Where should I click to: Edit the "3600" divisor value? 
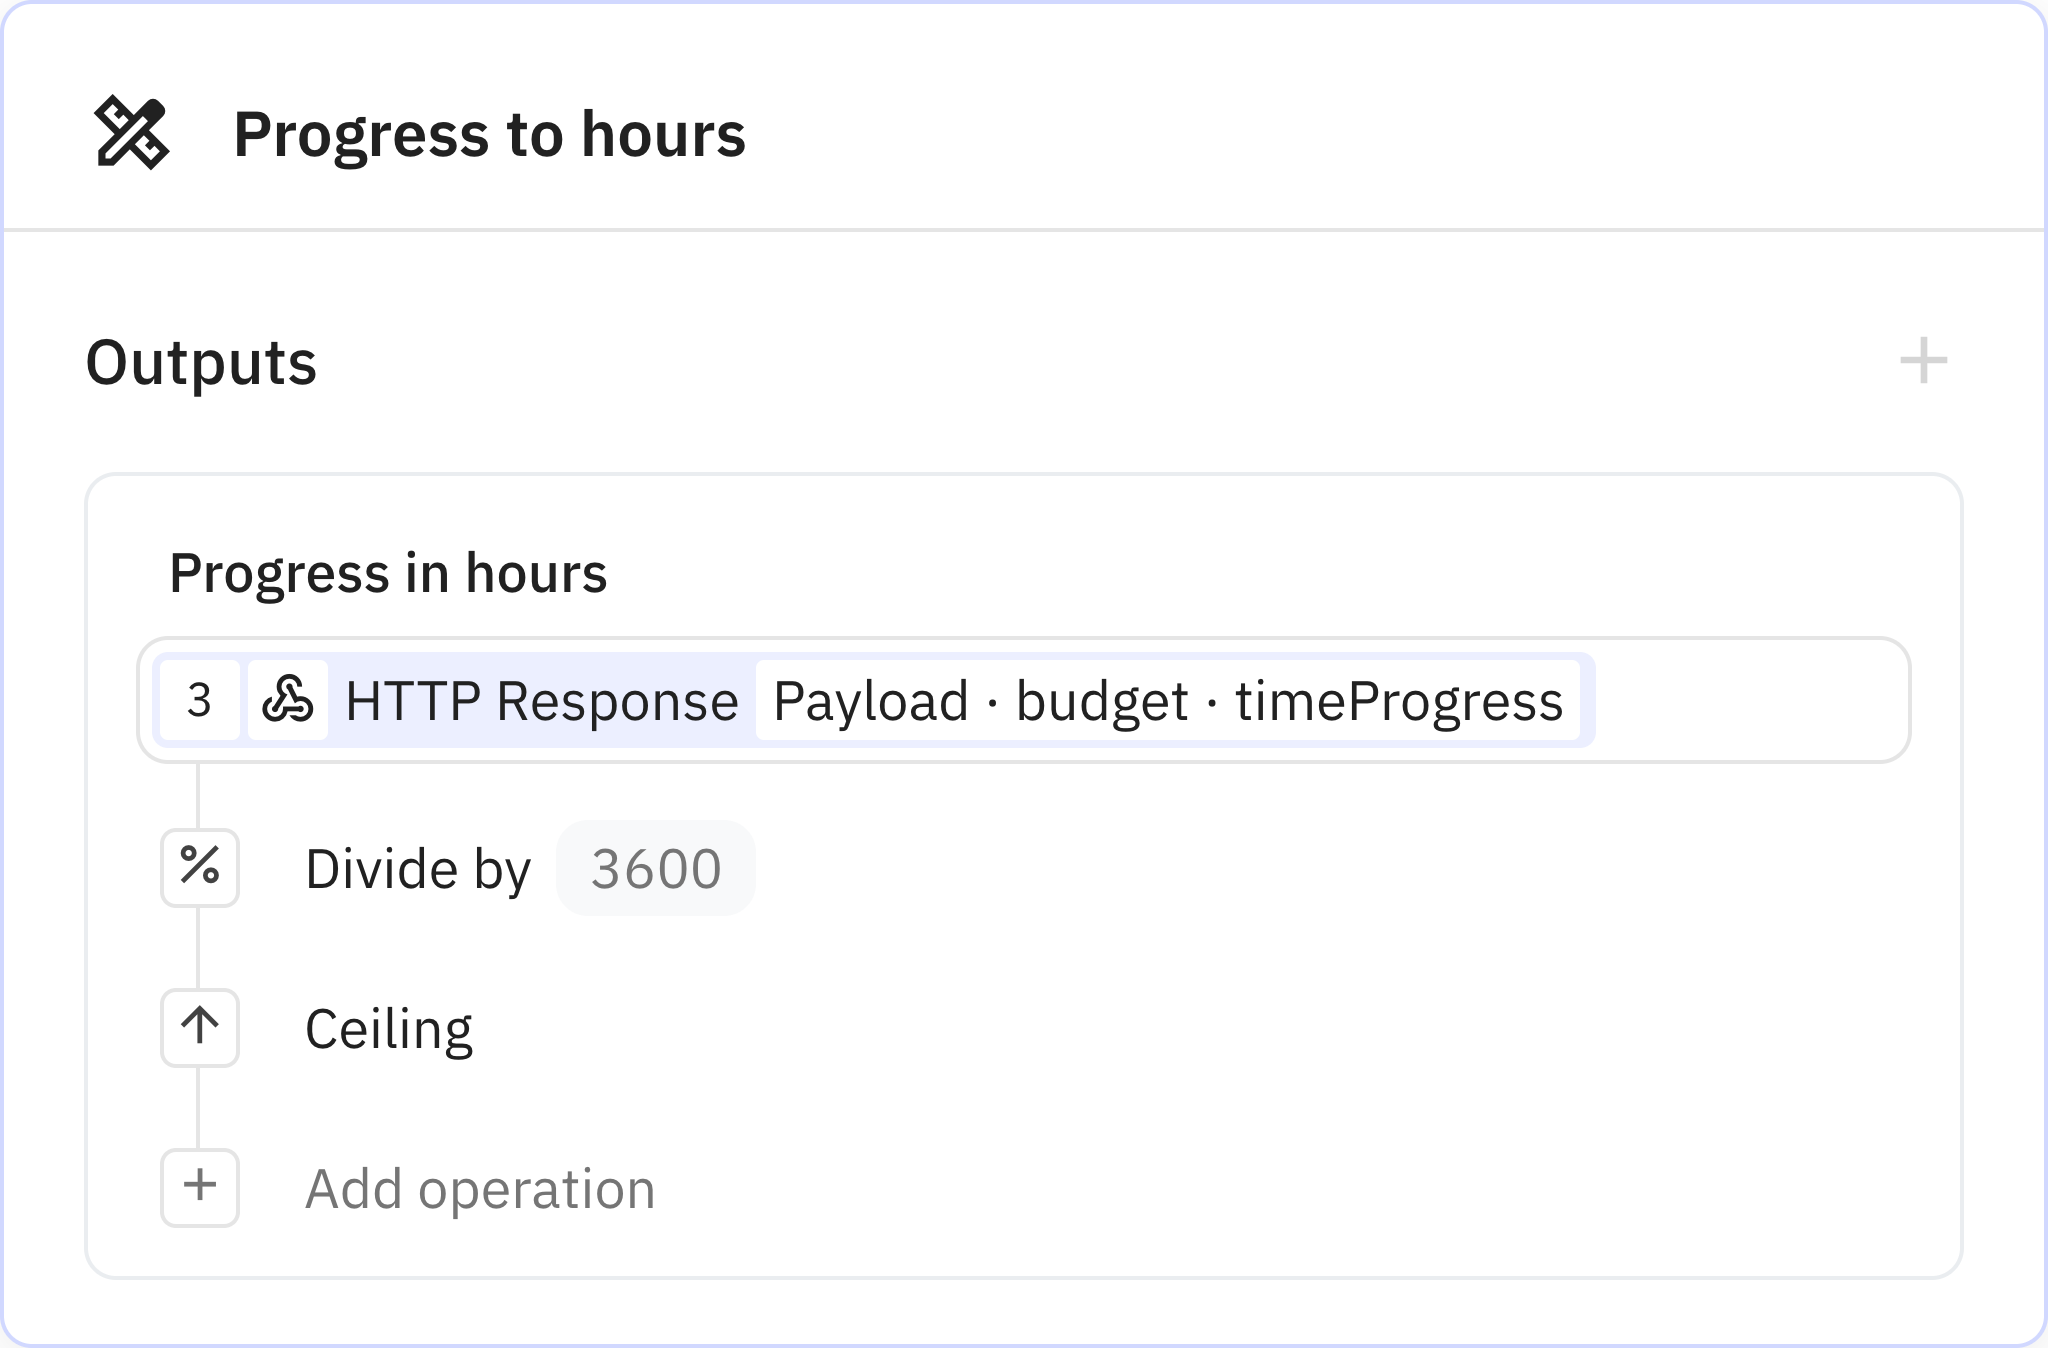656,868
